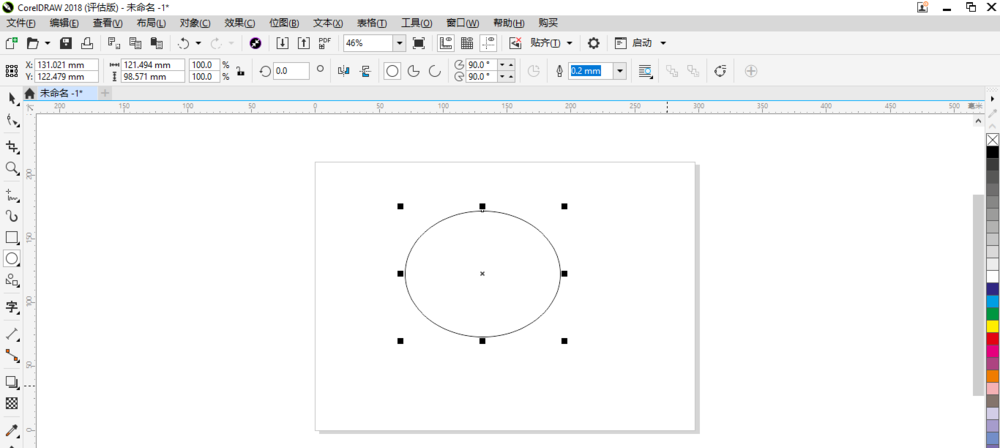This screenshot has height=448, width=1000.
Task: Create a new document with the New icon
Action: (11, 43)
